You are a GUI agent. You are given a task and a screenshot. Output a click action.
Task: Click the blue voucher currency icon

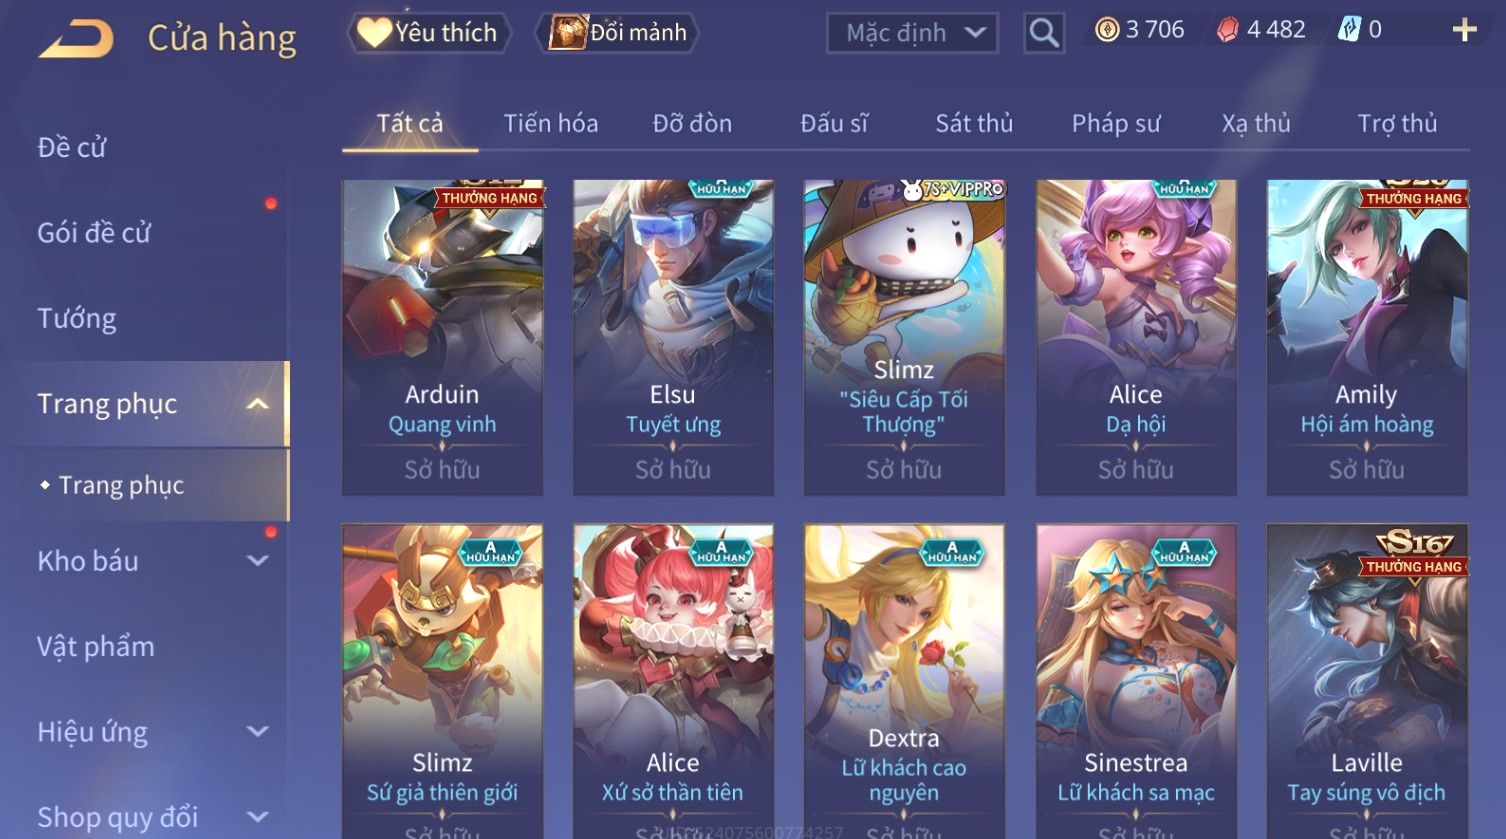(x=1349, y=30)
